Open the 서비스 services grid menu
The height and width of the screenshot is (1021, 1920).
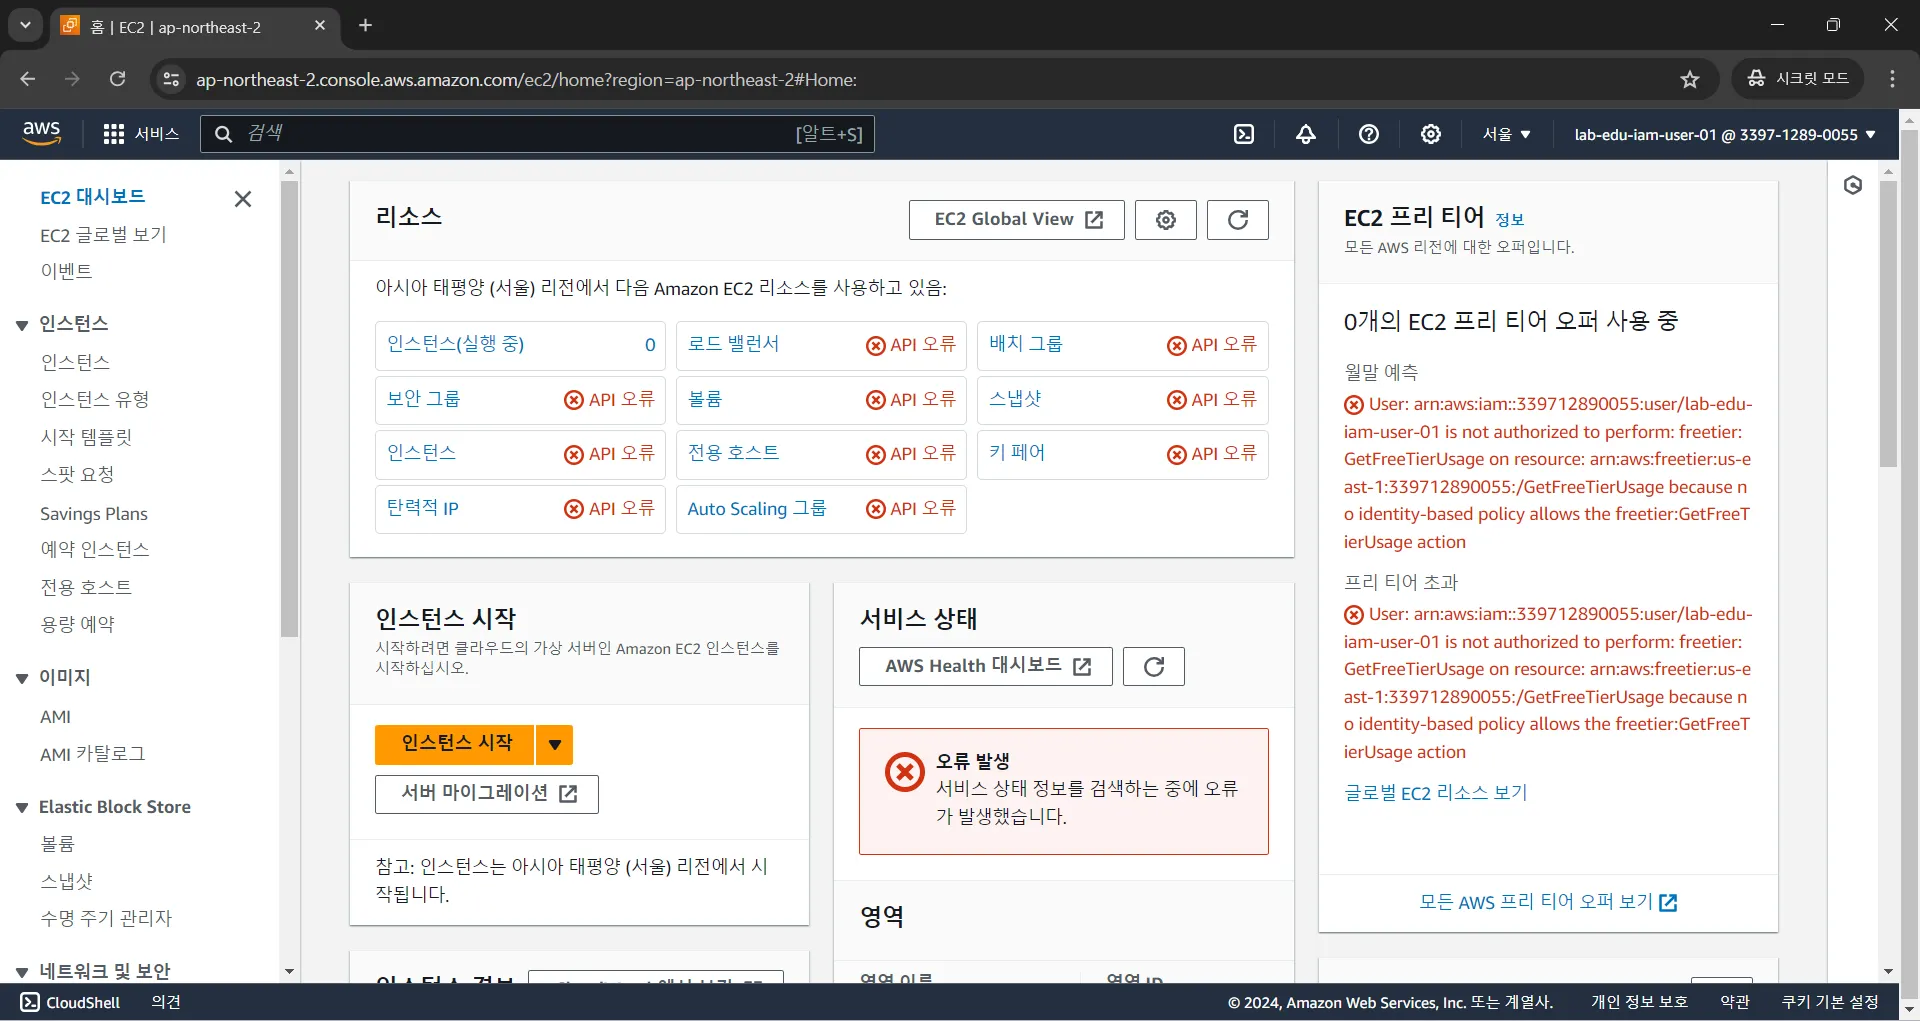[141, 134]
